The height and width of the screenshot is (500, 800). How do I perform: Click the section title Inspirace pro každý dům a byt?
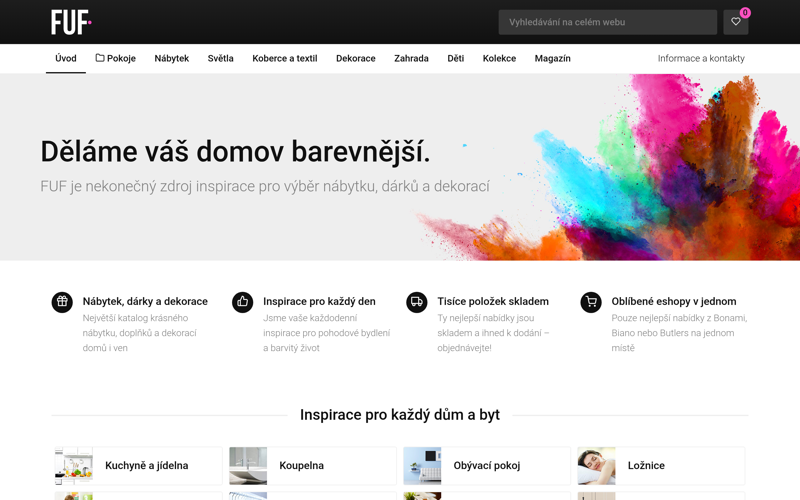pyautogui.click(x=400, y=415)
